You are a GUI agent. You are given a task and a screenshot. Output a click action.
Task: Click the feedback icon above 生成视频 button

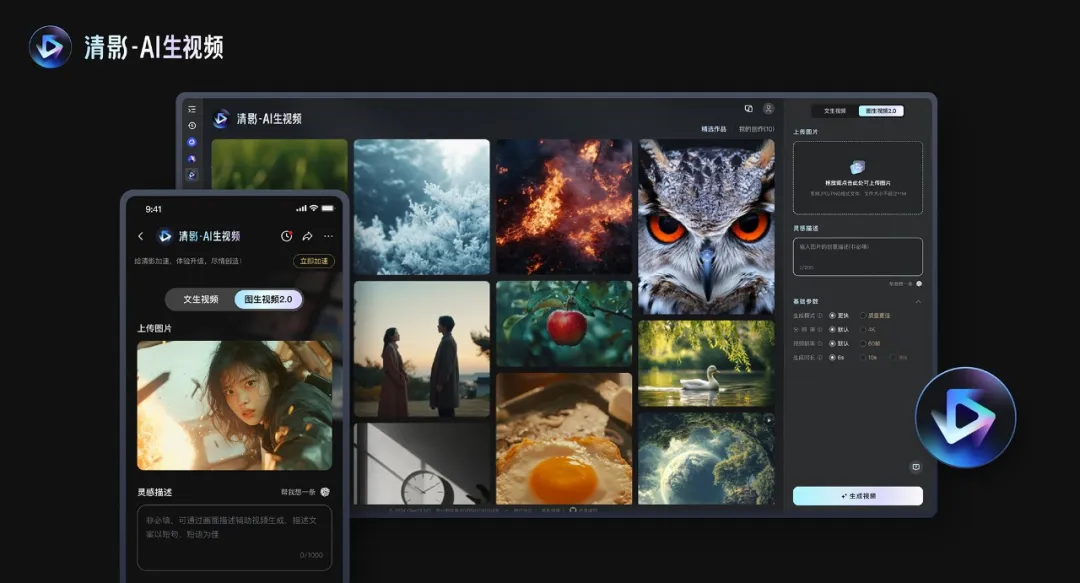pos(915,466)
